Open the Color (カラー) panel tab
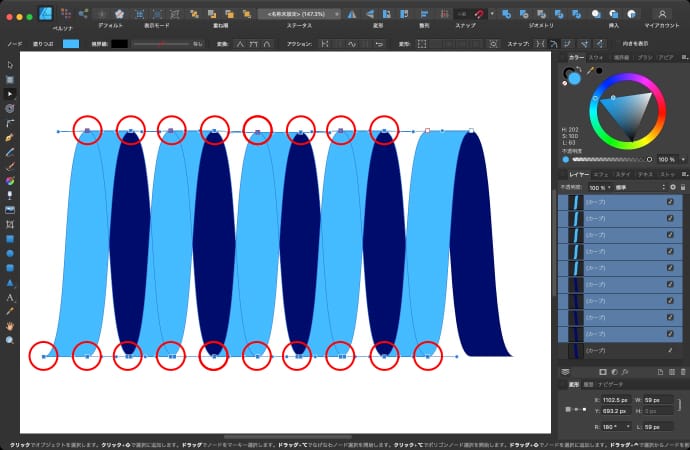The height and width of the screenshot is (450, 690). point(575,58)
